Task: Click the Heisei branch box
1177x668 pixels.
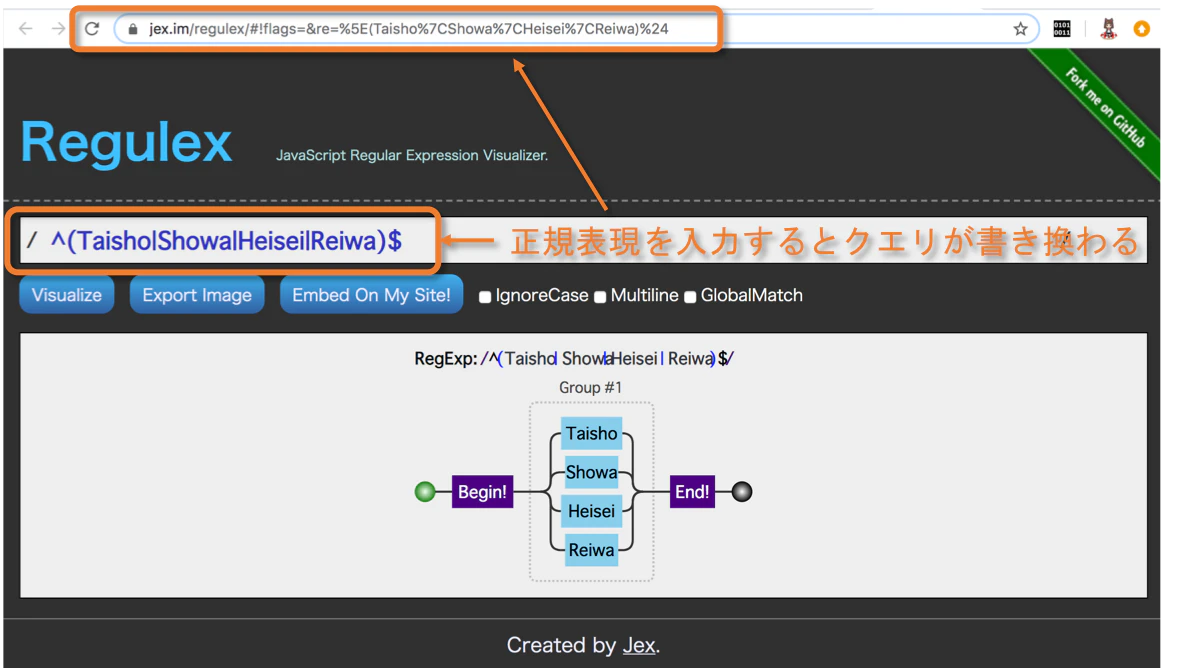Action: coord(592,511)
